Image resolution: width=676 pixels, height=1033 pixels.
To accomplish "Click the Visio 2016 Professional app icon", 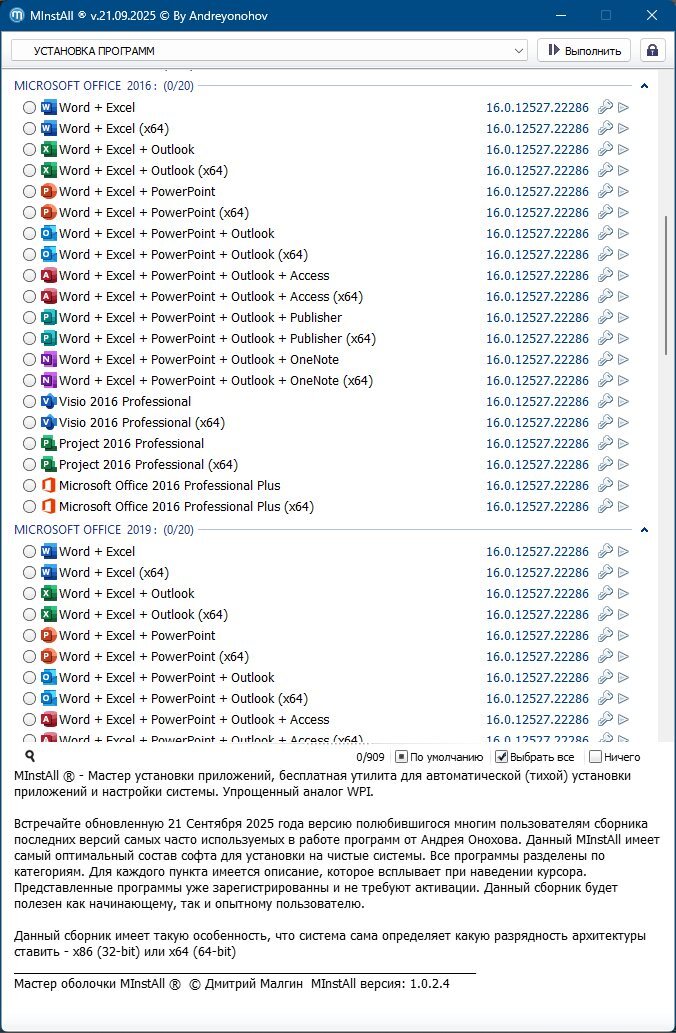I will [48, 402].
